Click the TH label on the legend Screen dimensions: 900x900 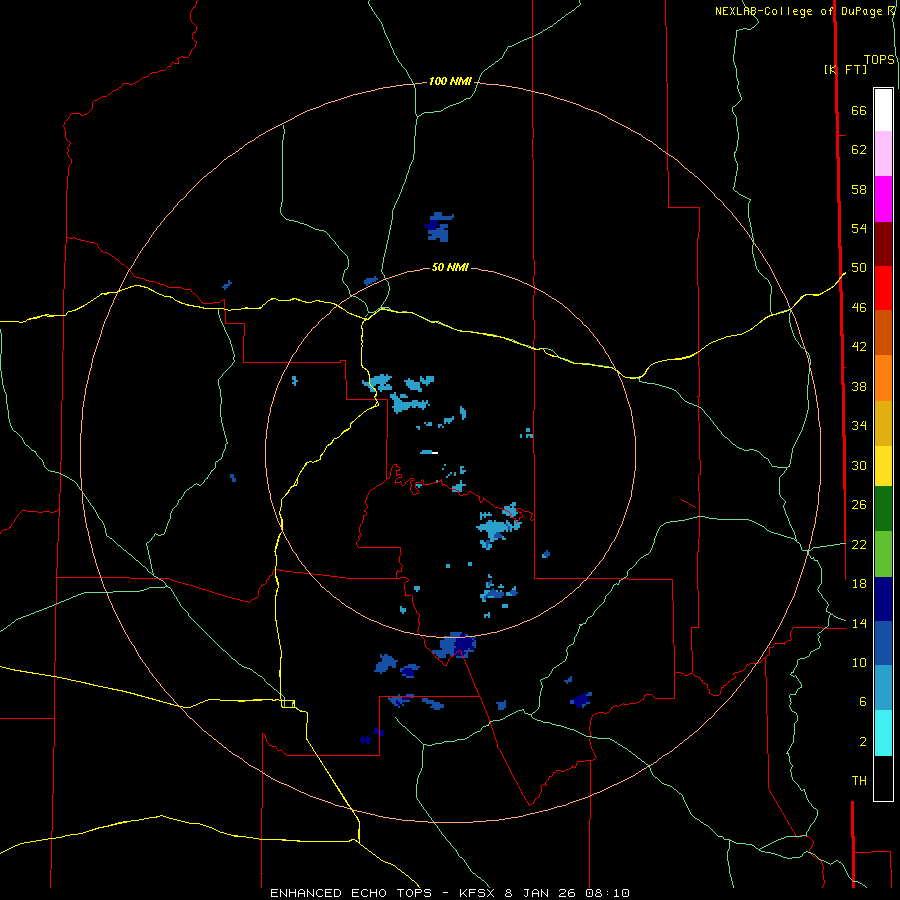[859, 780]
